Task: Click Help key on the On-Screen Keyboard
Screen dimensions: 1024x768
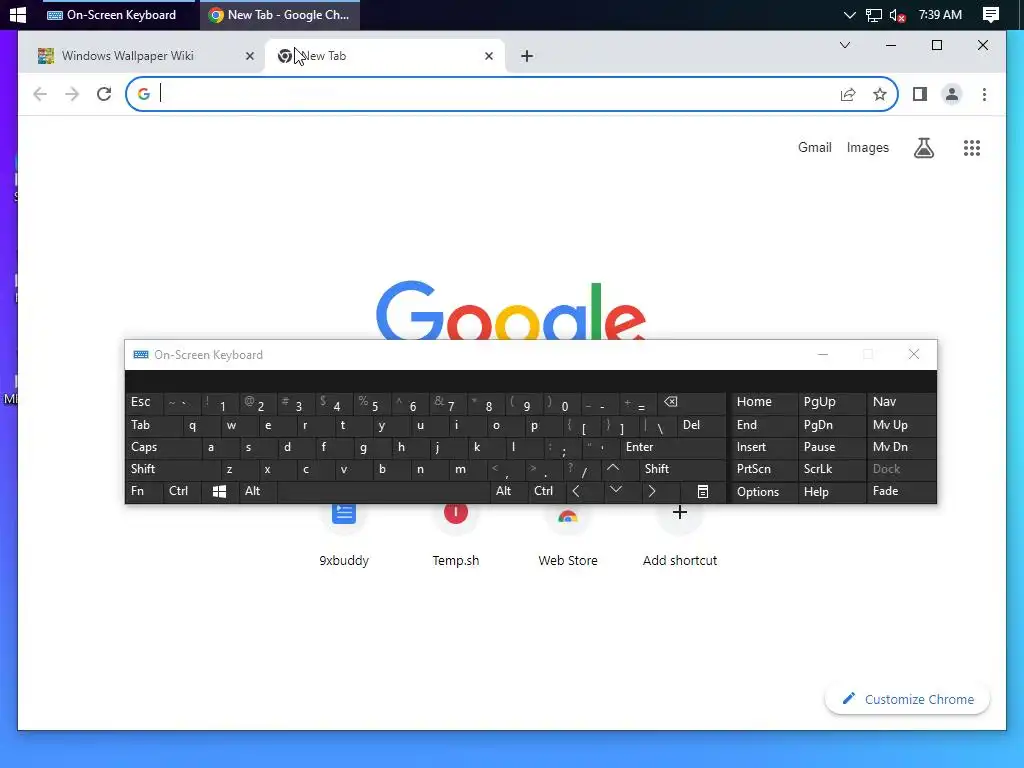Action: pos(830,491)
